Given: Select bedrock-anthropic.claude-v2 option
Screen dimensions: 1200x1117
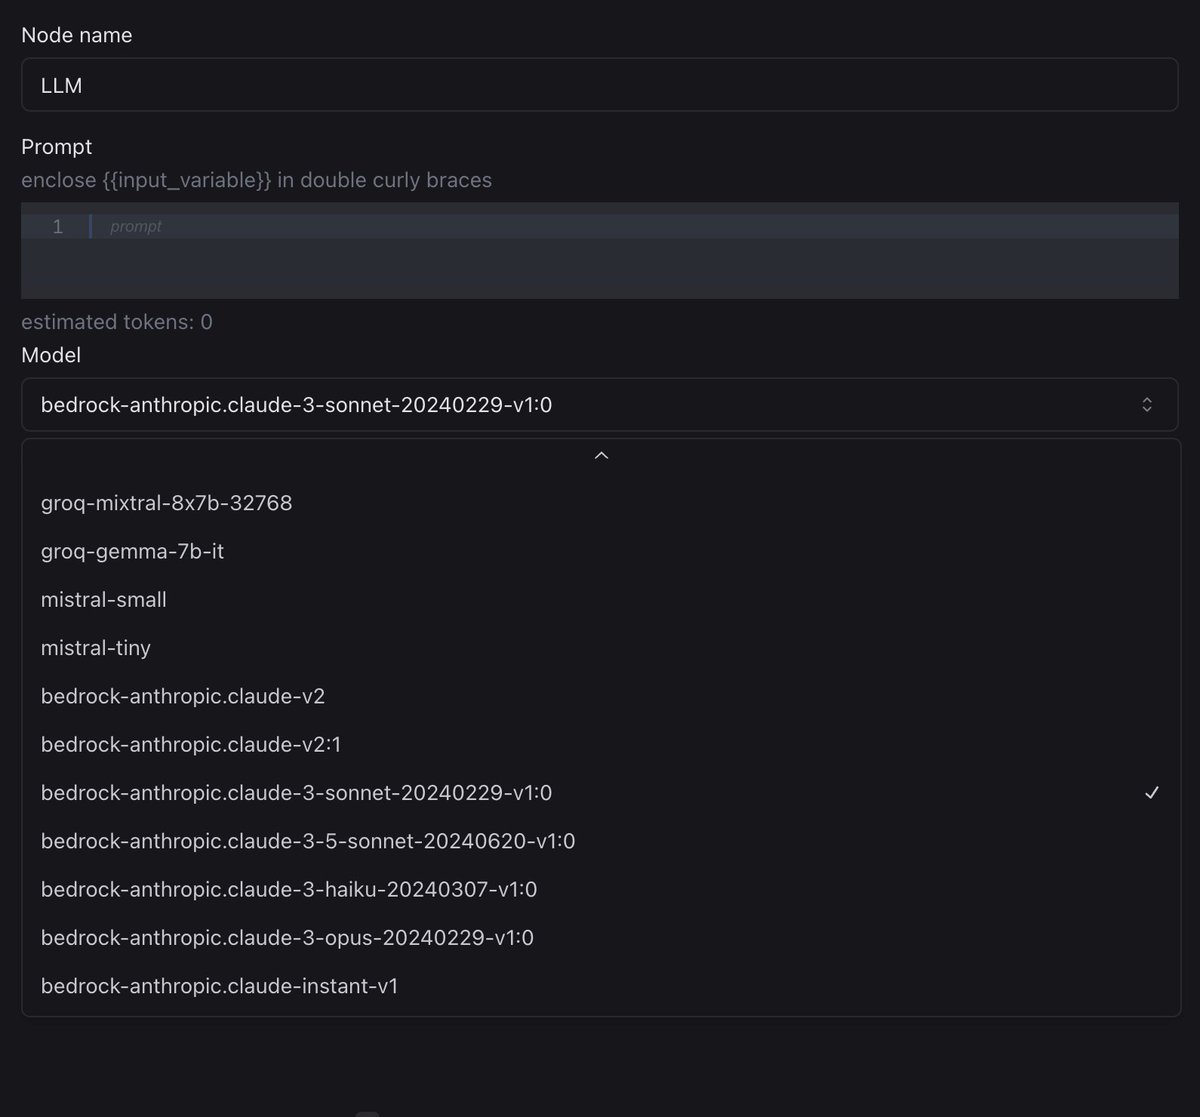Looking at the screenshot, I should pos(601,696).
